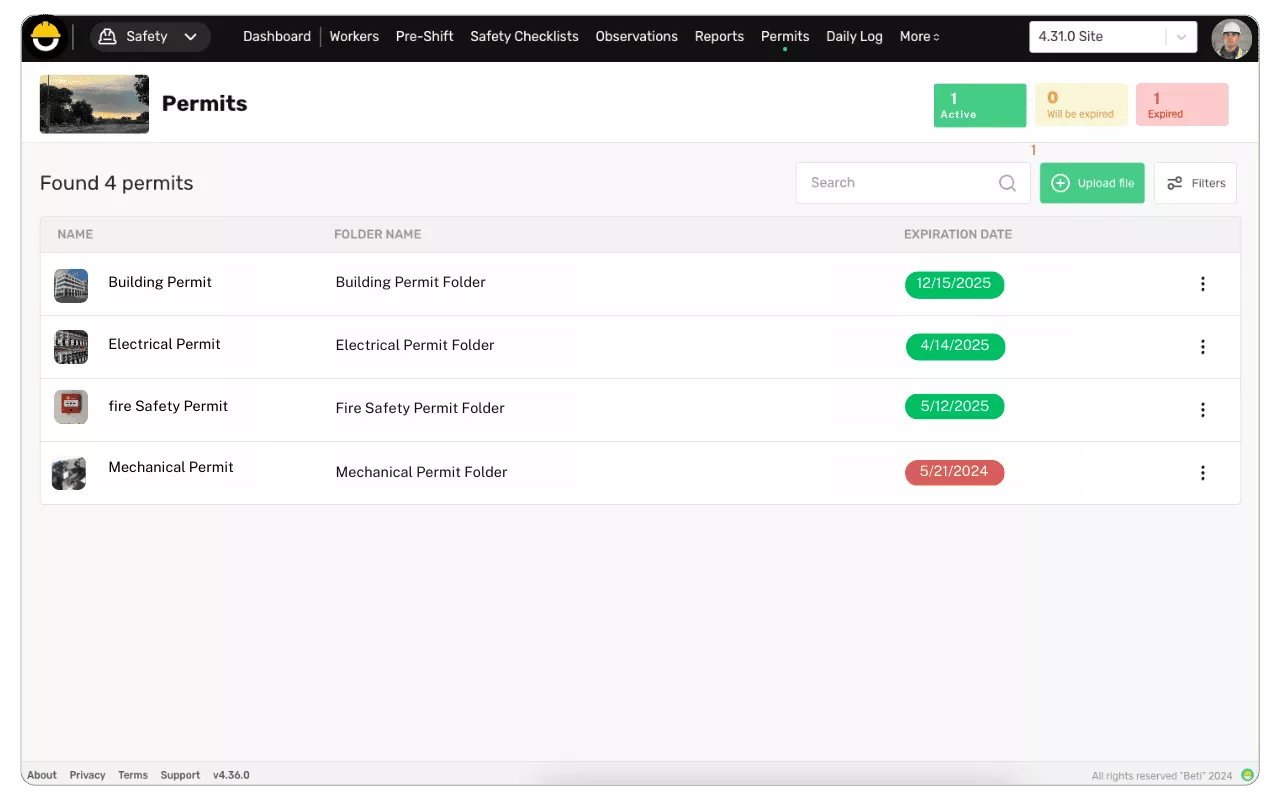Screen dimensions: 1280x800
Task: Open the 4.31.0 Site selector
Action: coord(1112,37)
